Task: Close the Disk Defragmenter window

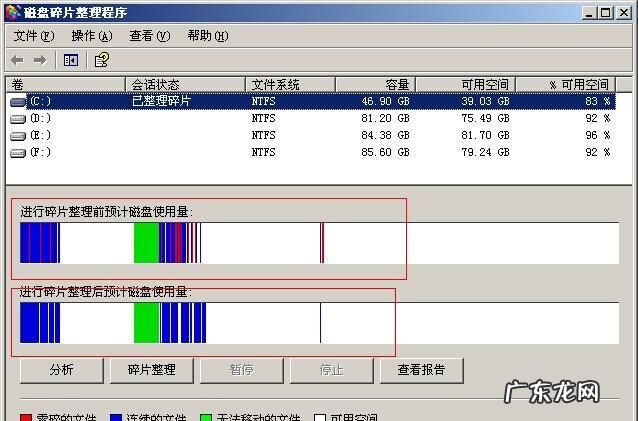Action: 624,13
